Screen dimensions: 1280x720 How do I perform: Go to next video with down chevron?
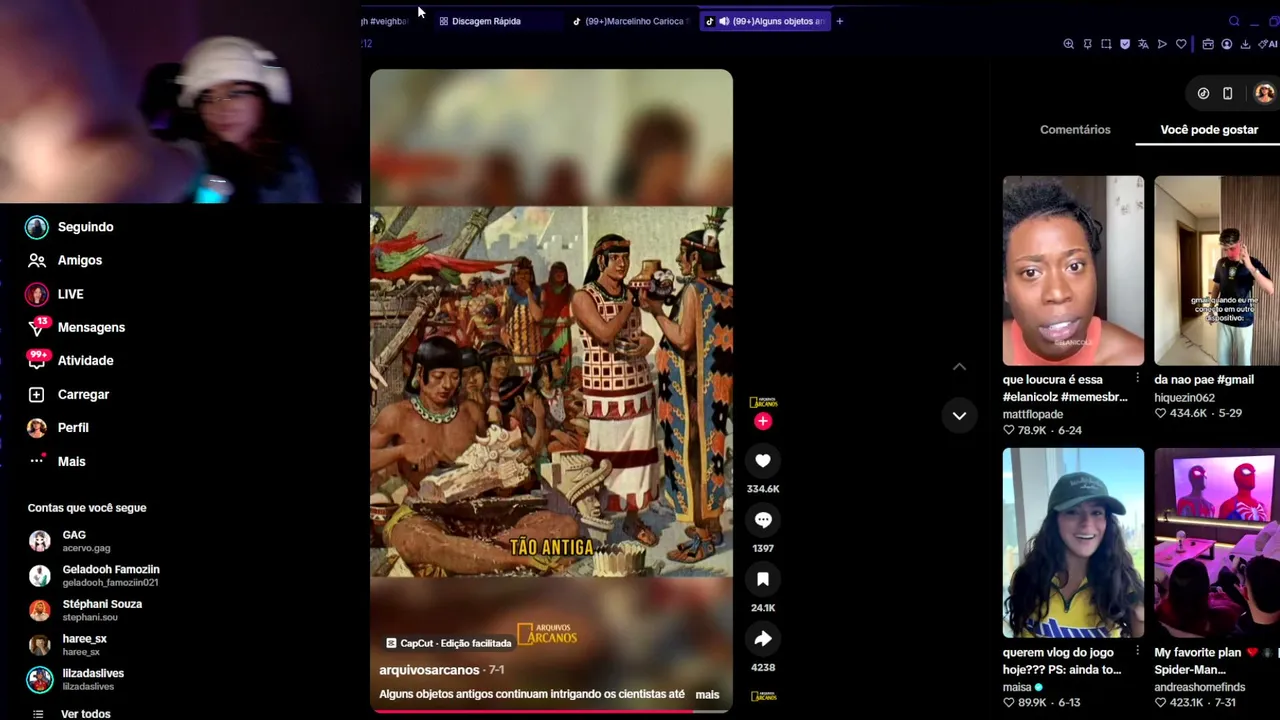[x=959, y=416]
